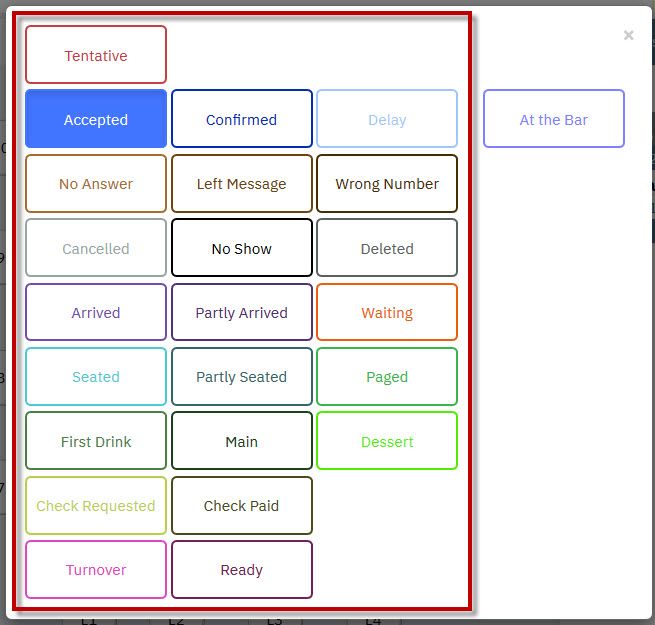The height and width of the screenshot is (625, 655).
Task: Select the Check Requested status
Action: (96, 506)
